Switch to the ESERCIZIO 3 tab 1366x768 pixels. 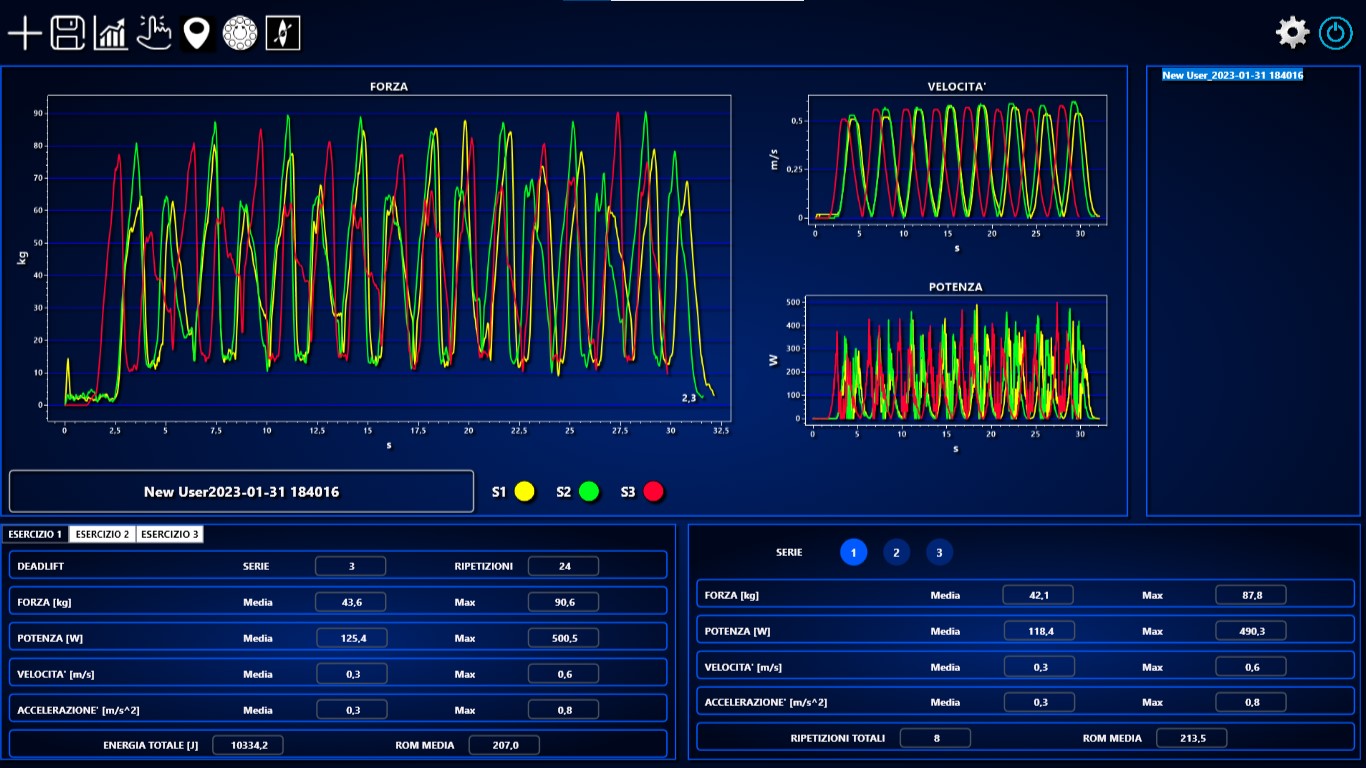coord(169,534)
